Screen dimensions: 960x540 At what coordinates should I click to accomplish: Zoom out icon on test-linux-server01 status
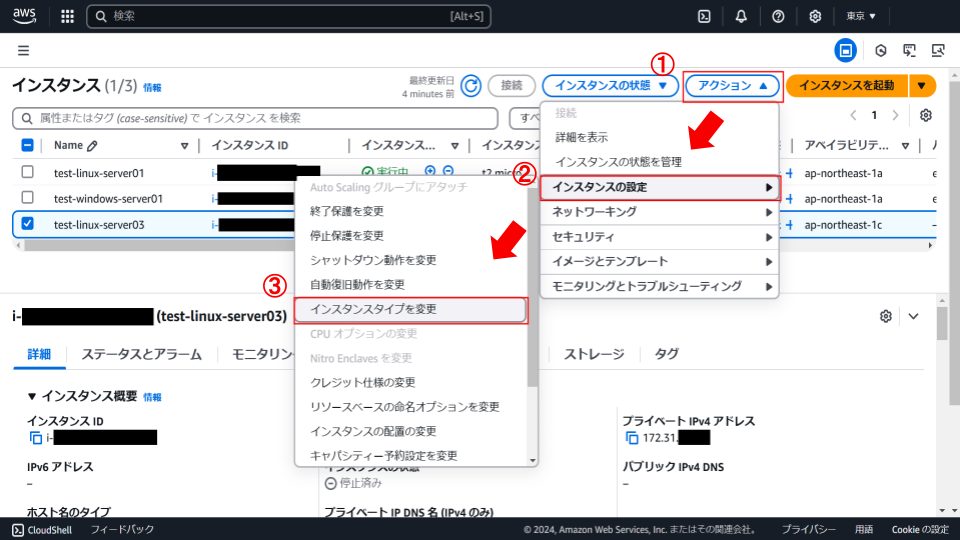point(448,171)
